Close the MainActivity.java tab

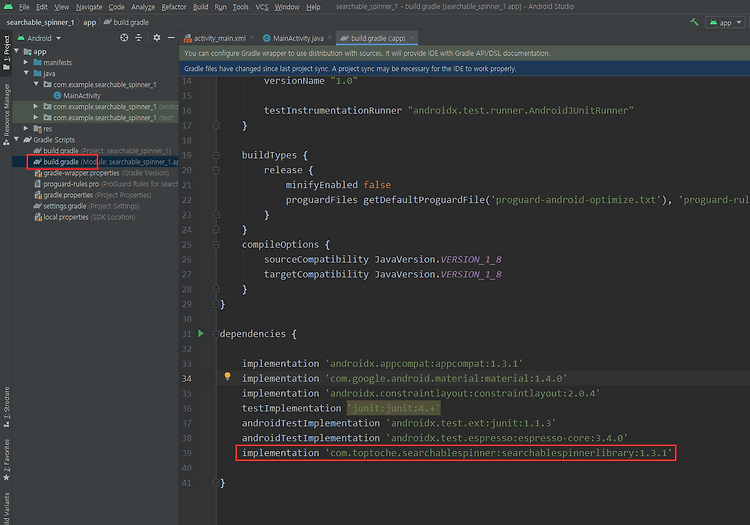pos(330,38)
